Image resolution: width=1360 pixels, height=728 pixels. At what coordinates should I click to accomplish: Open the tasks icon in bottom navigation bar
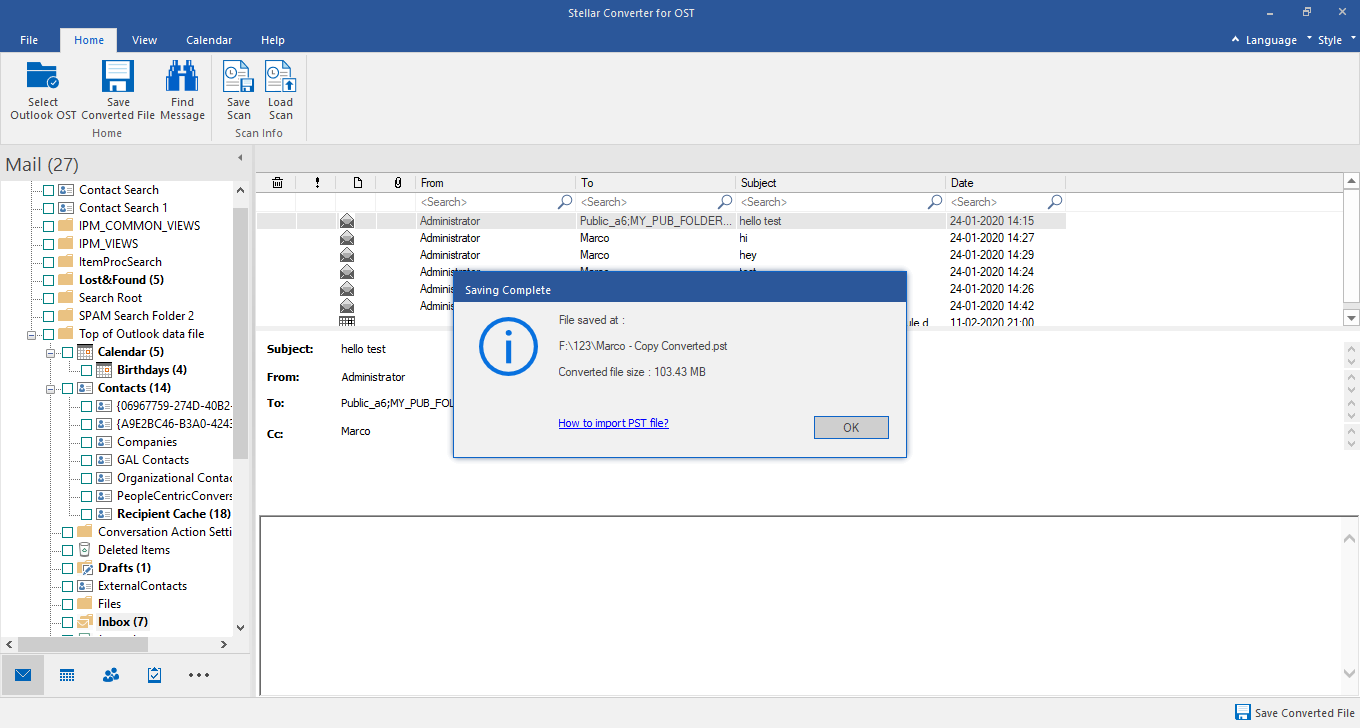pyautogui.click(x=155, y=675)
